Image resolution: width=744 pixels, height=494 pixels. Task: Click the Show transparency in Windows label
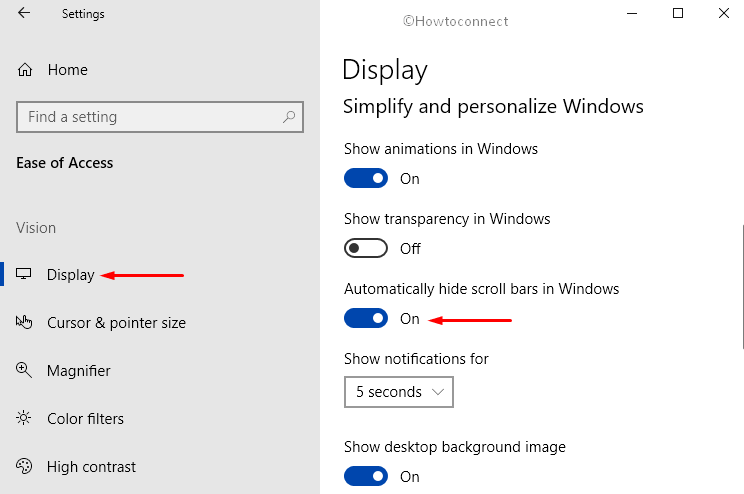[447, 219]
